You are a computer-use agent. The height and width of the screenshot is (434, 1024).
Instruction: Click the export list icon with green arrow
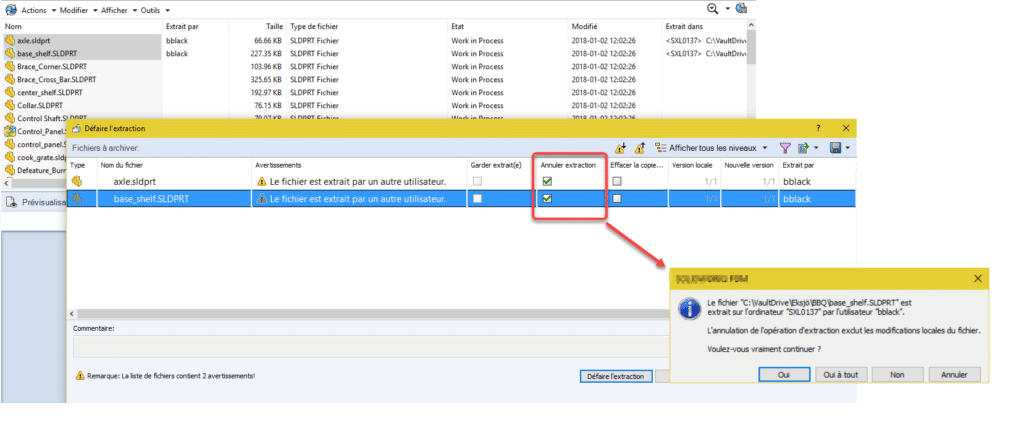[x=803, y=148]
